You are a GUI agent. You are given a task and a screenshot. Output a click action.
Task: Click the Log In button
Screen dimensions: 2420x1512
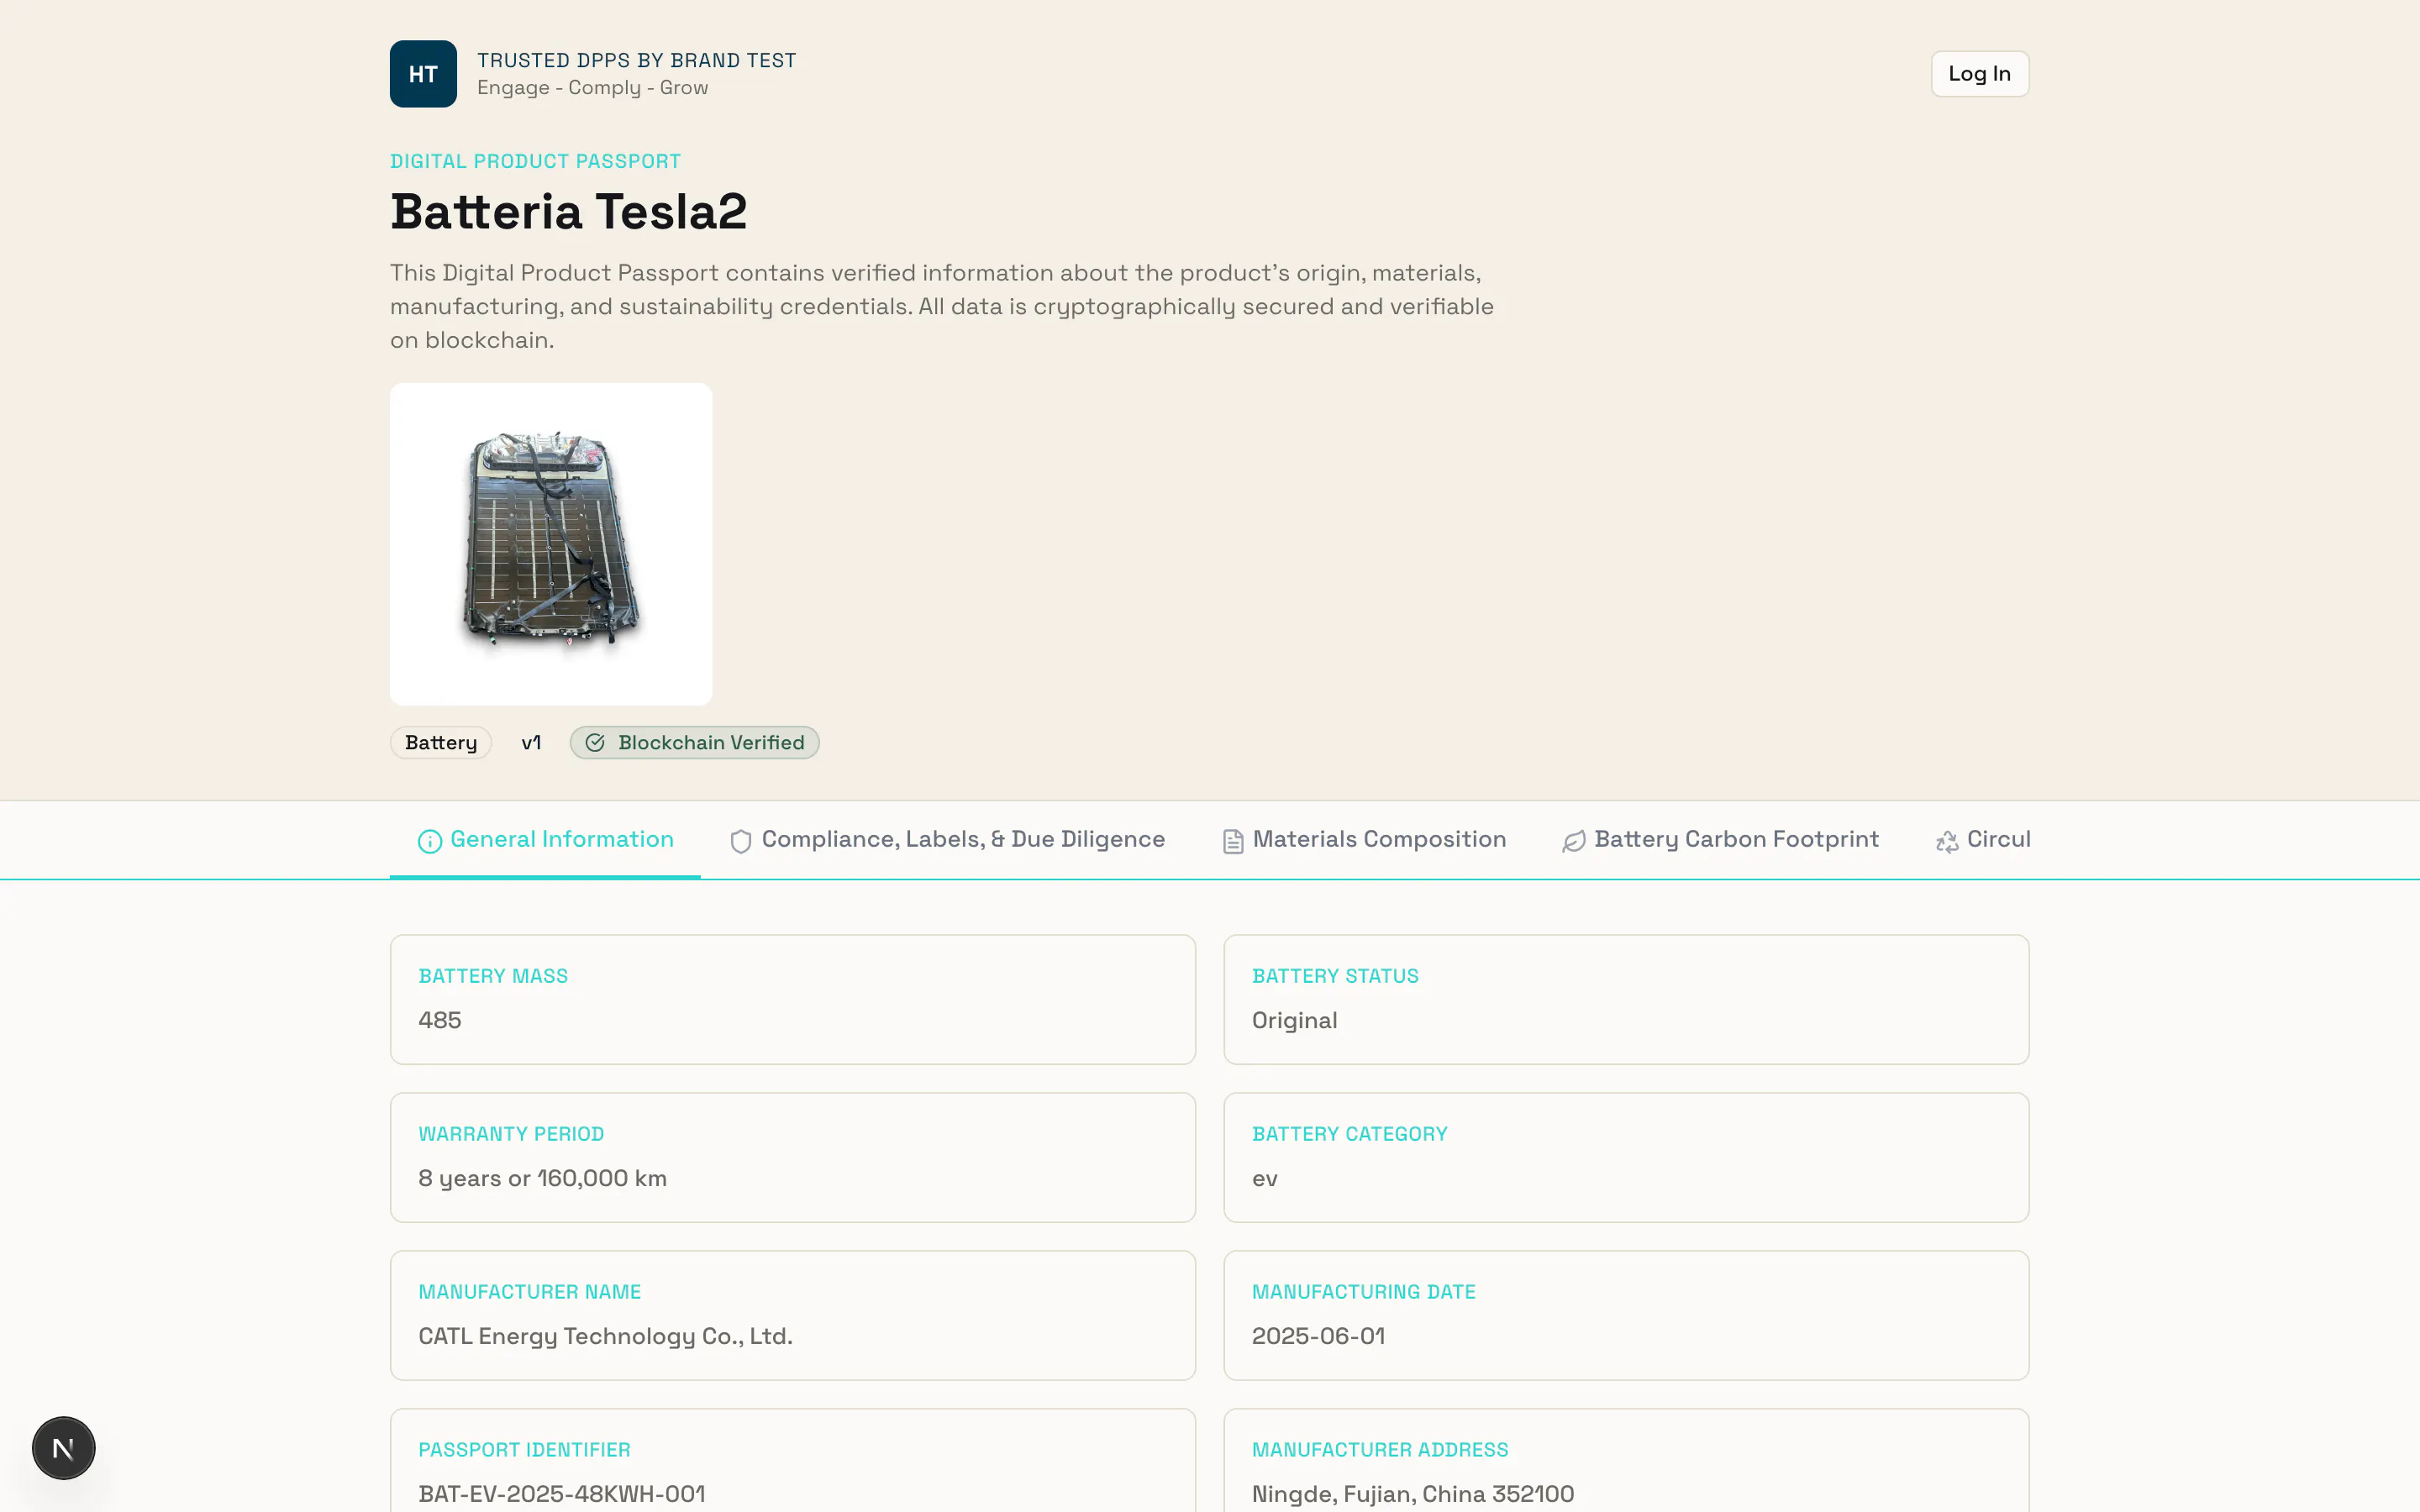coord(1979,74)
